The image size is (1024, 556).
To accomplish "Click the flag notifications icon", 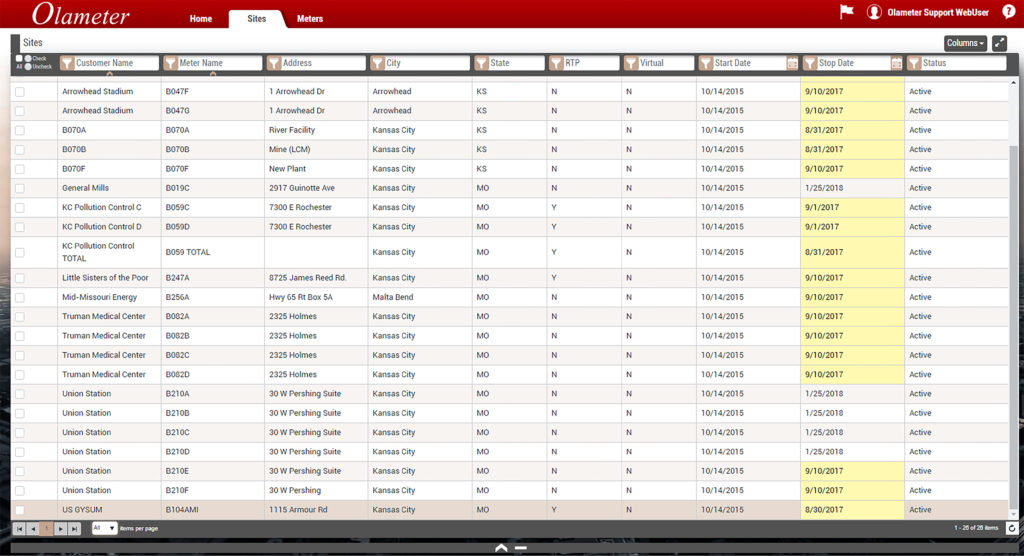I will 846,12.
